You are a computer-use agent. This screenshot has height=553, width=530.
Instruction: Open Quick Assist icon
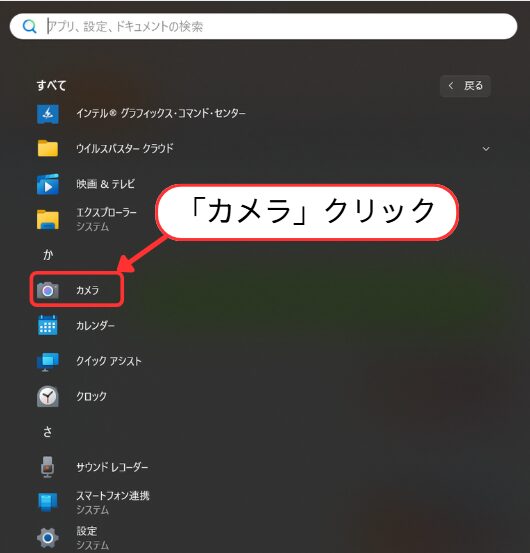point(48,361)
